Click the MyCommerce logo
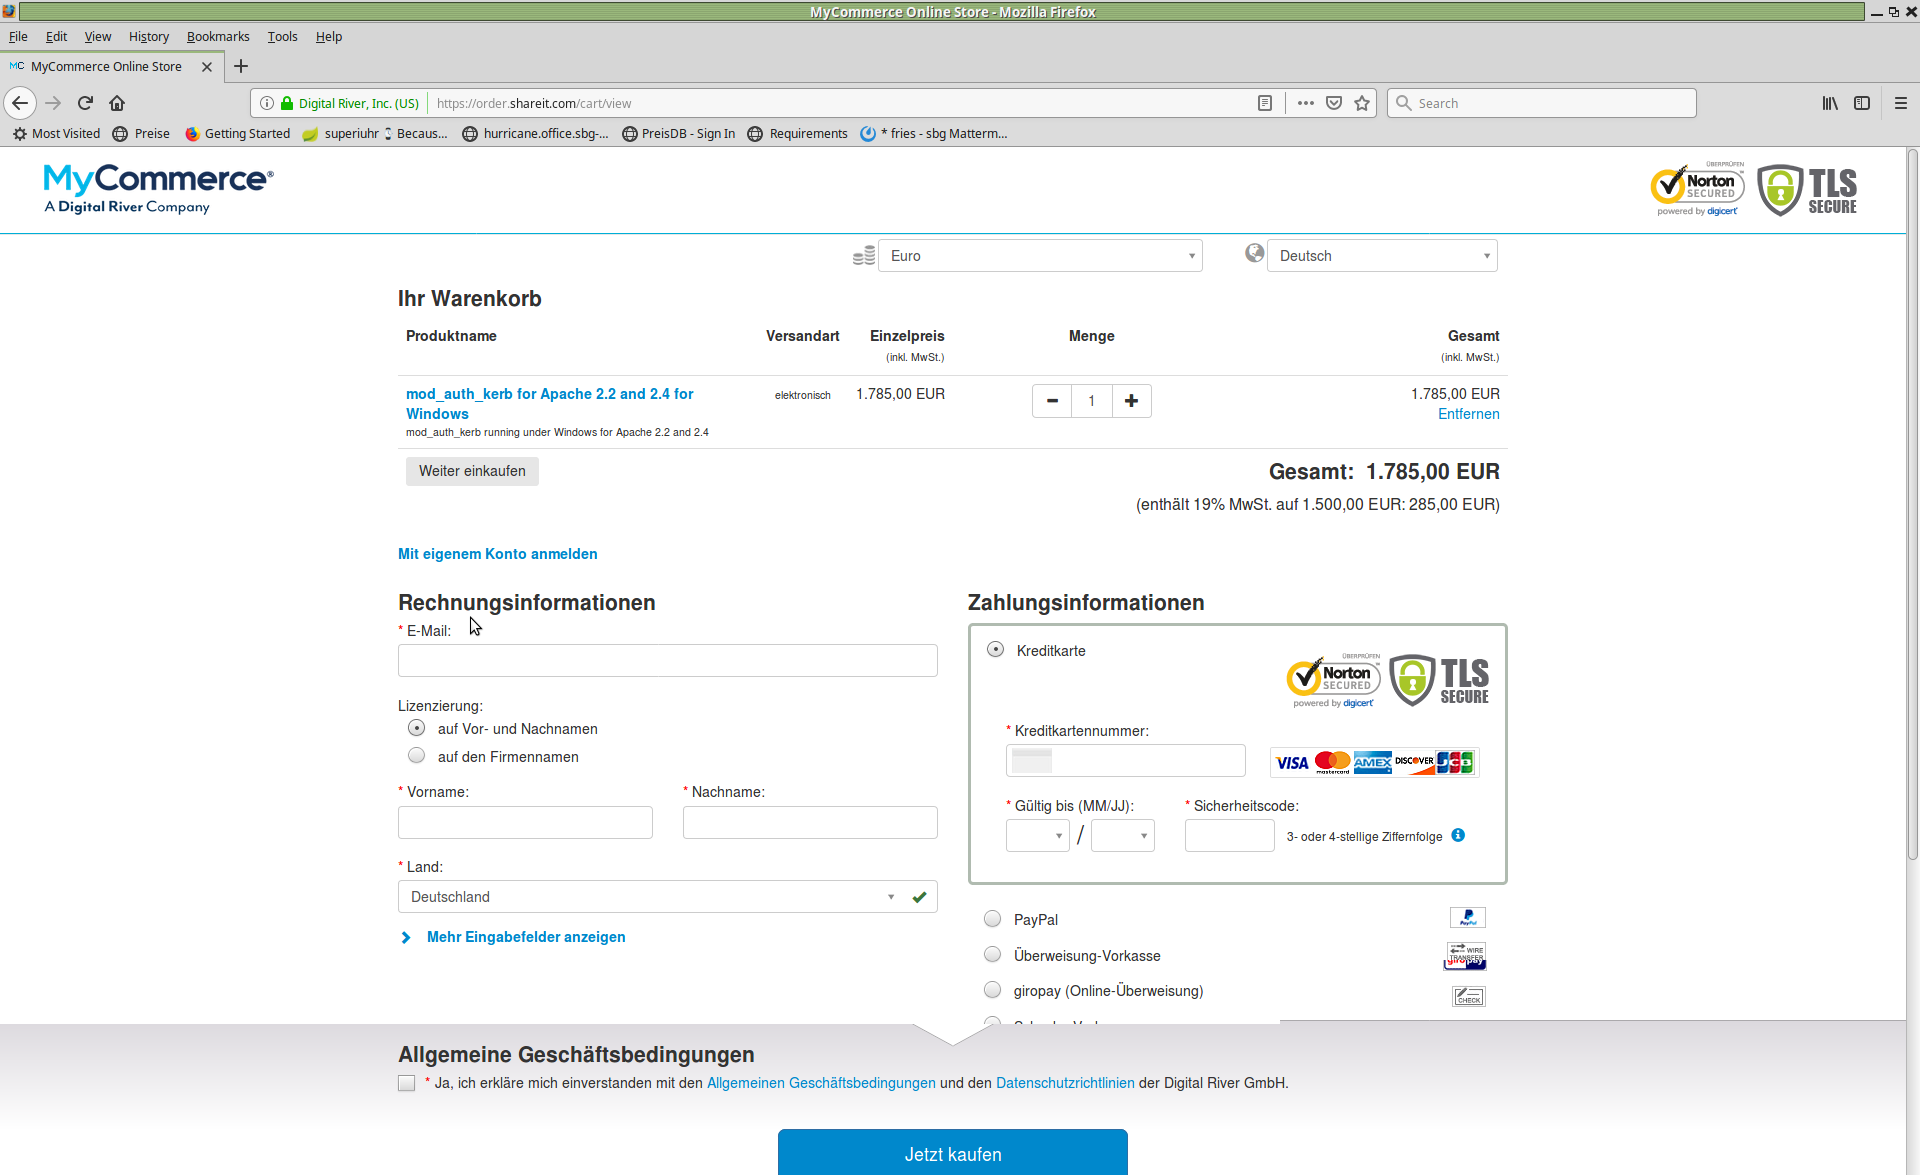 pos(158,189)
